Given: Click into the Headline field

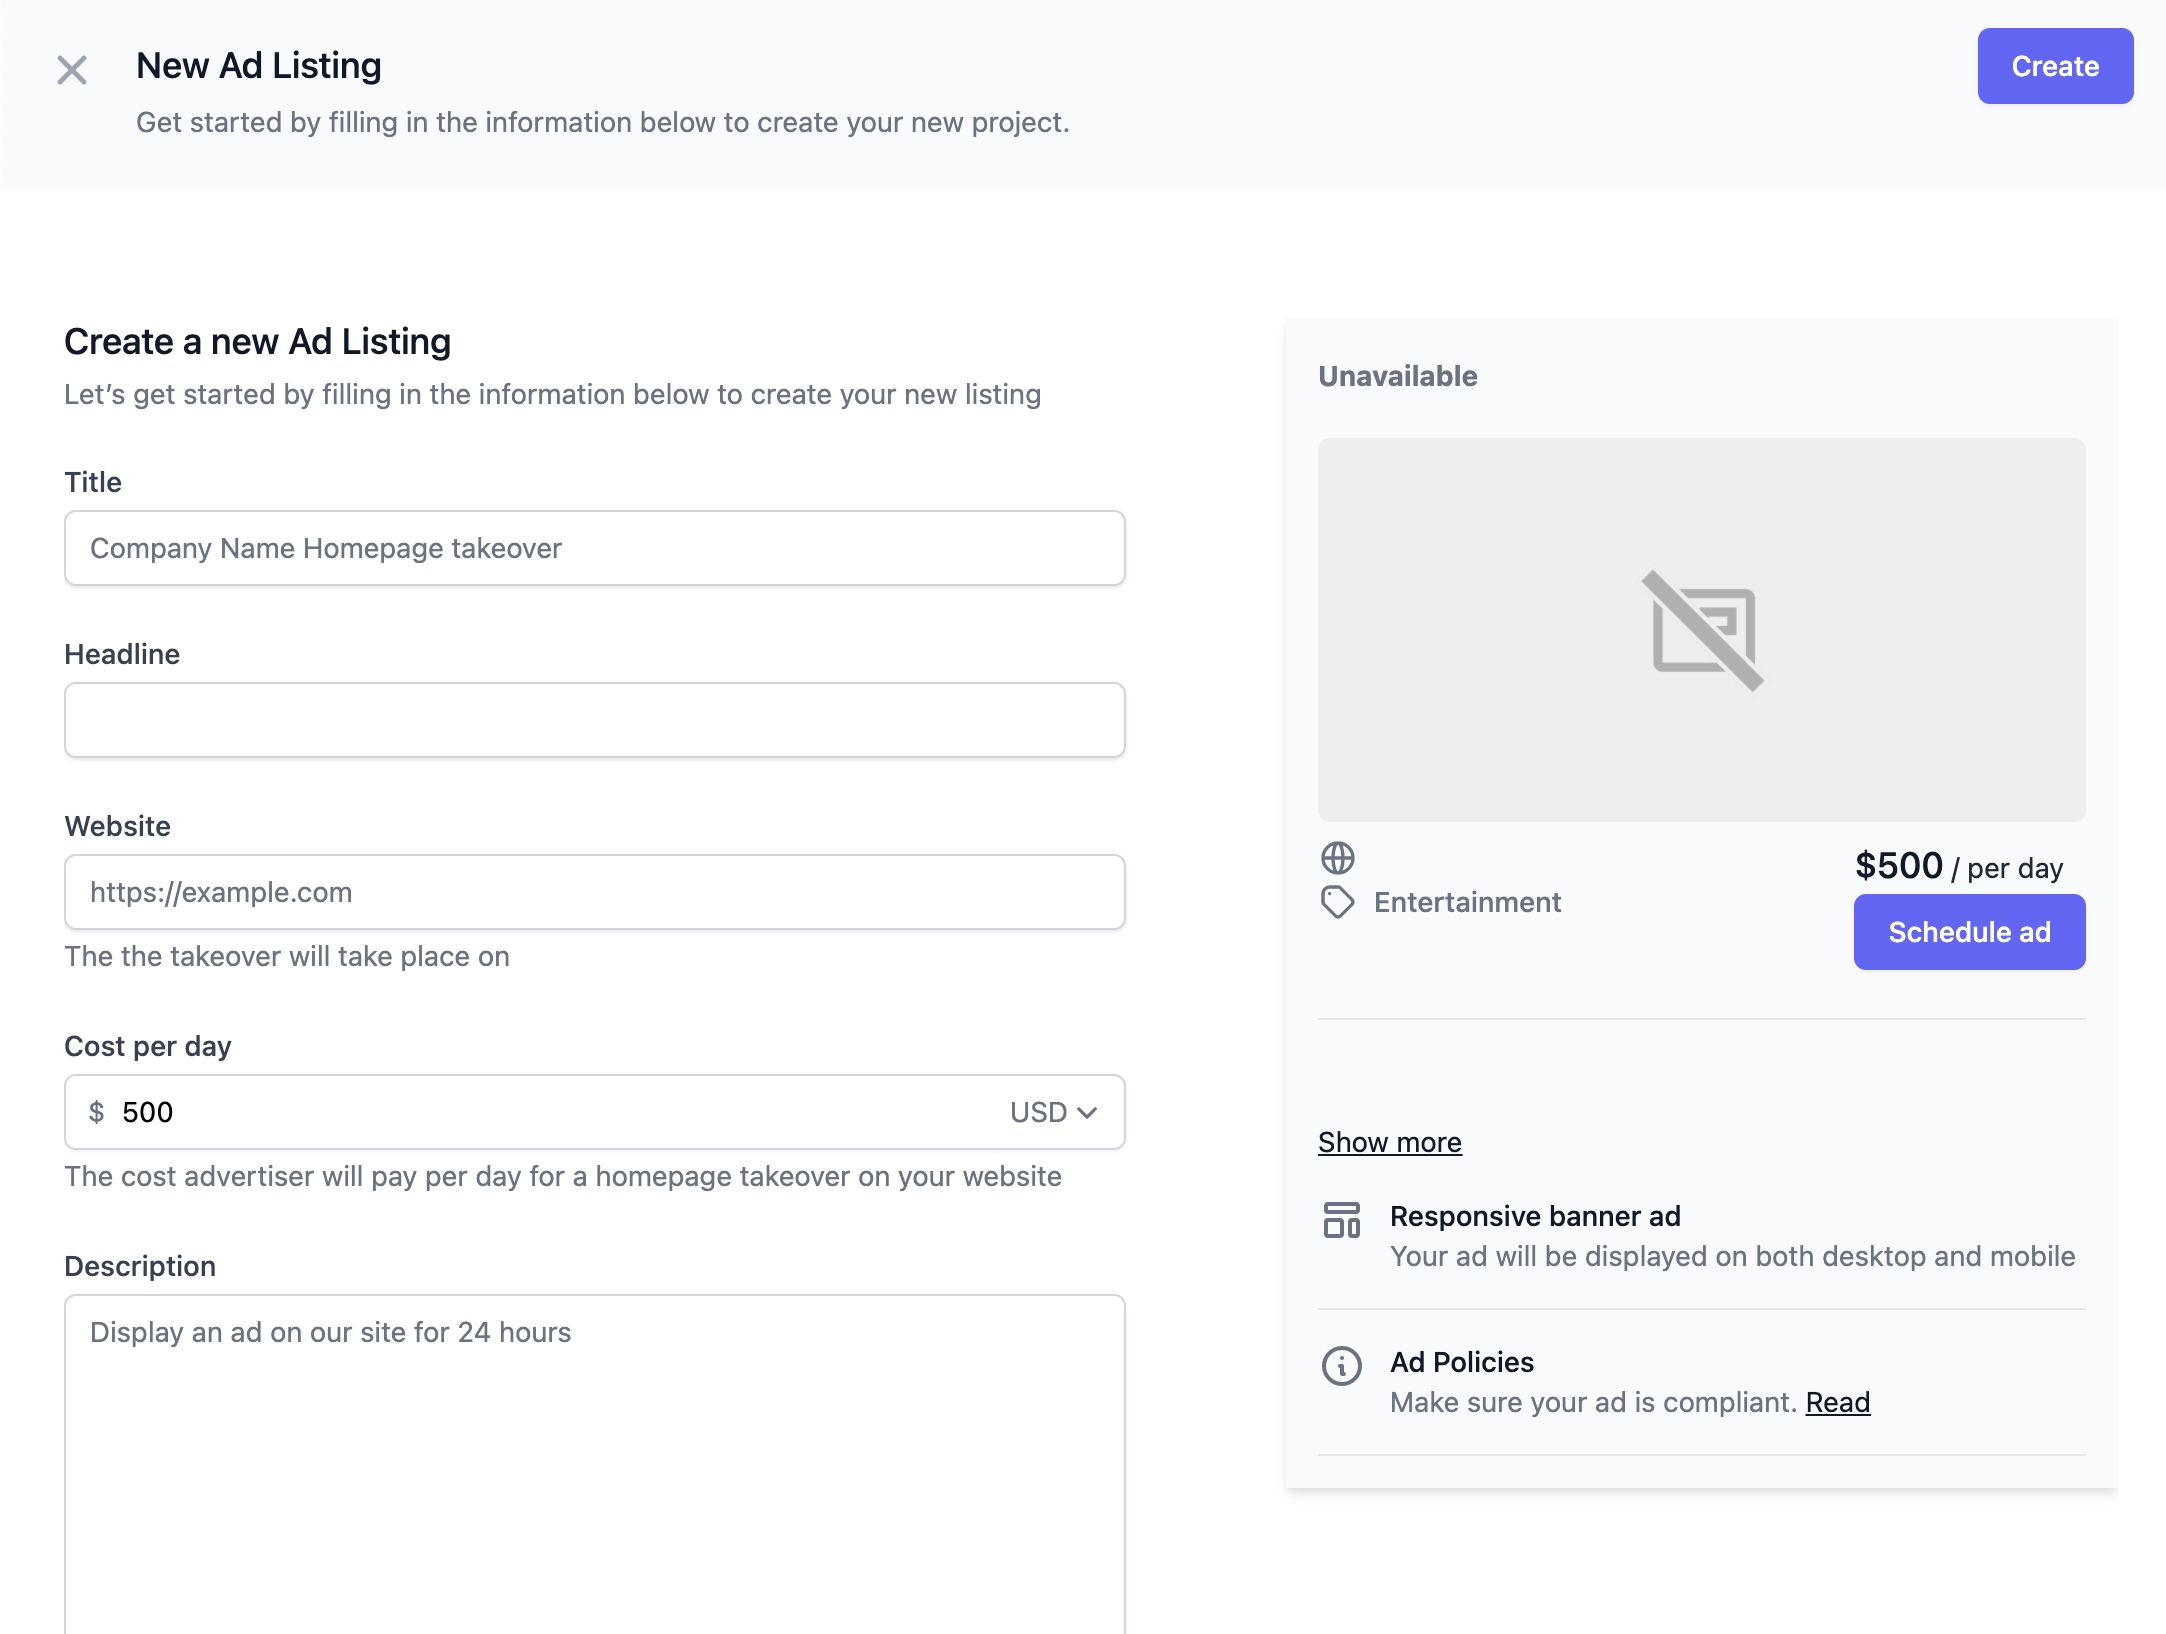Looking at the screenshot, I should [x=594, y=720].
